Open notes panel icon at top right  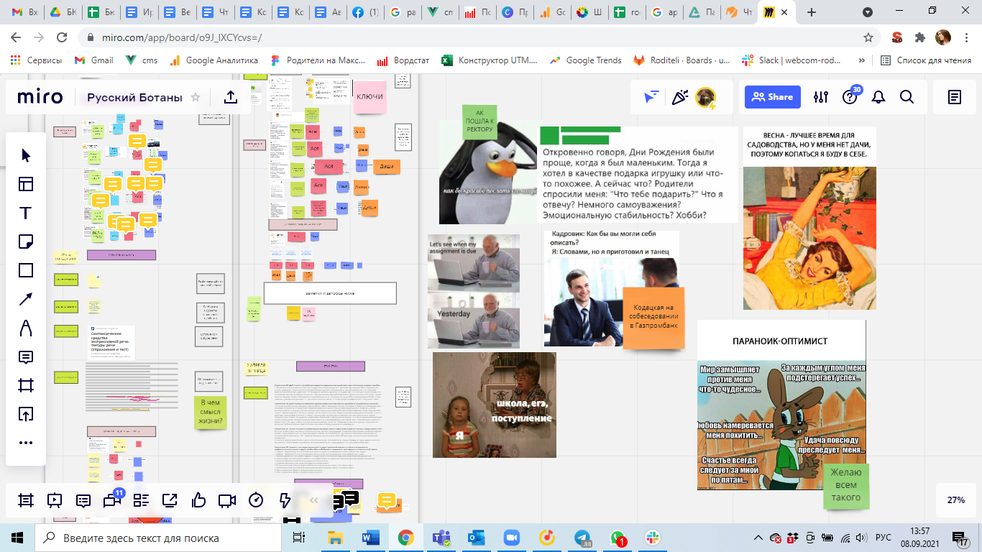(x=954, y=97)
